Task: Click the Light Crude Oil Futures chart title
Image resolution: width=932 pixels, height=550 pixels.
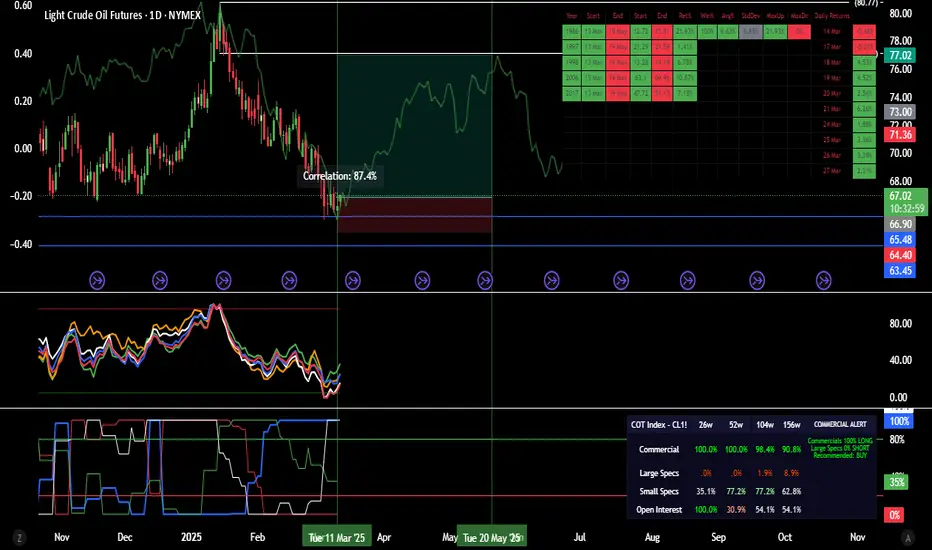Action: pos(122,15)
